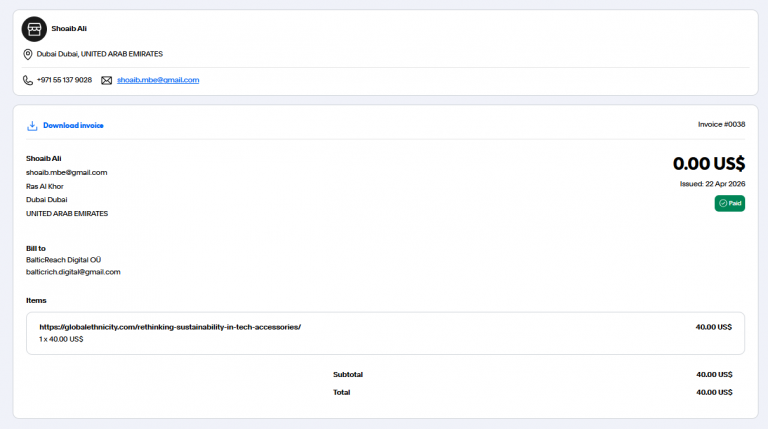Click the Subtotal amount 40.00 US$
Screen dimensions: 768x429
pos(714,374)
